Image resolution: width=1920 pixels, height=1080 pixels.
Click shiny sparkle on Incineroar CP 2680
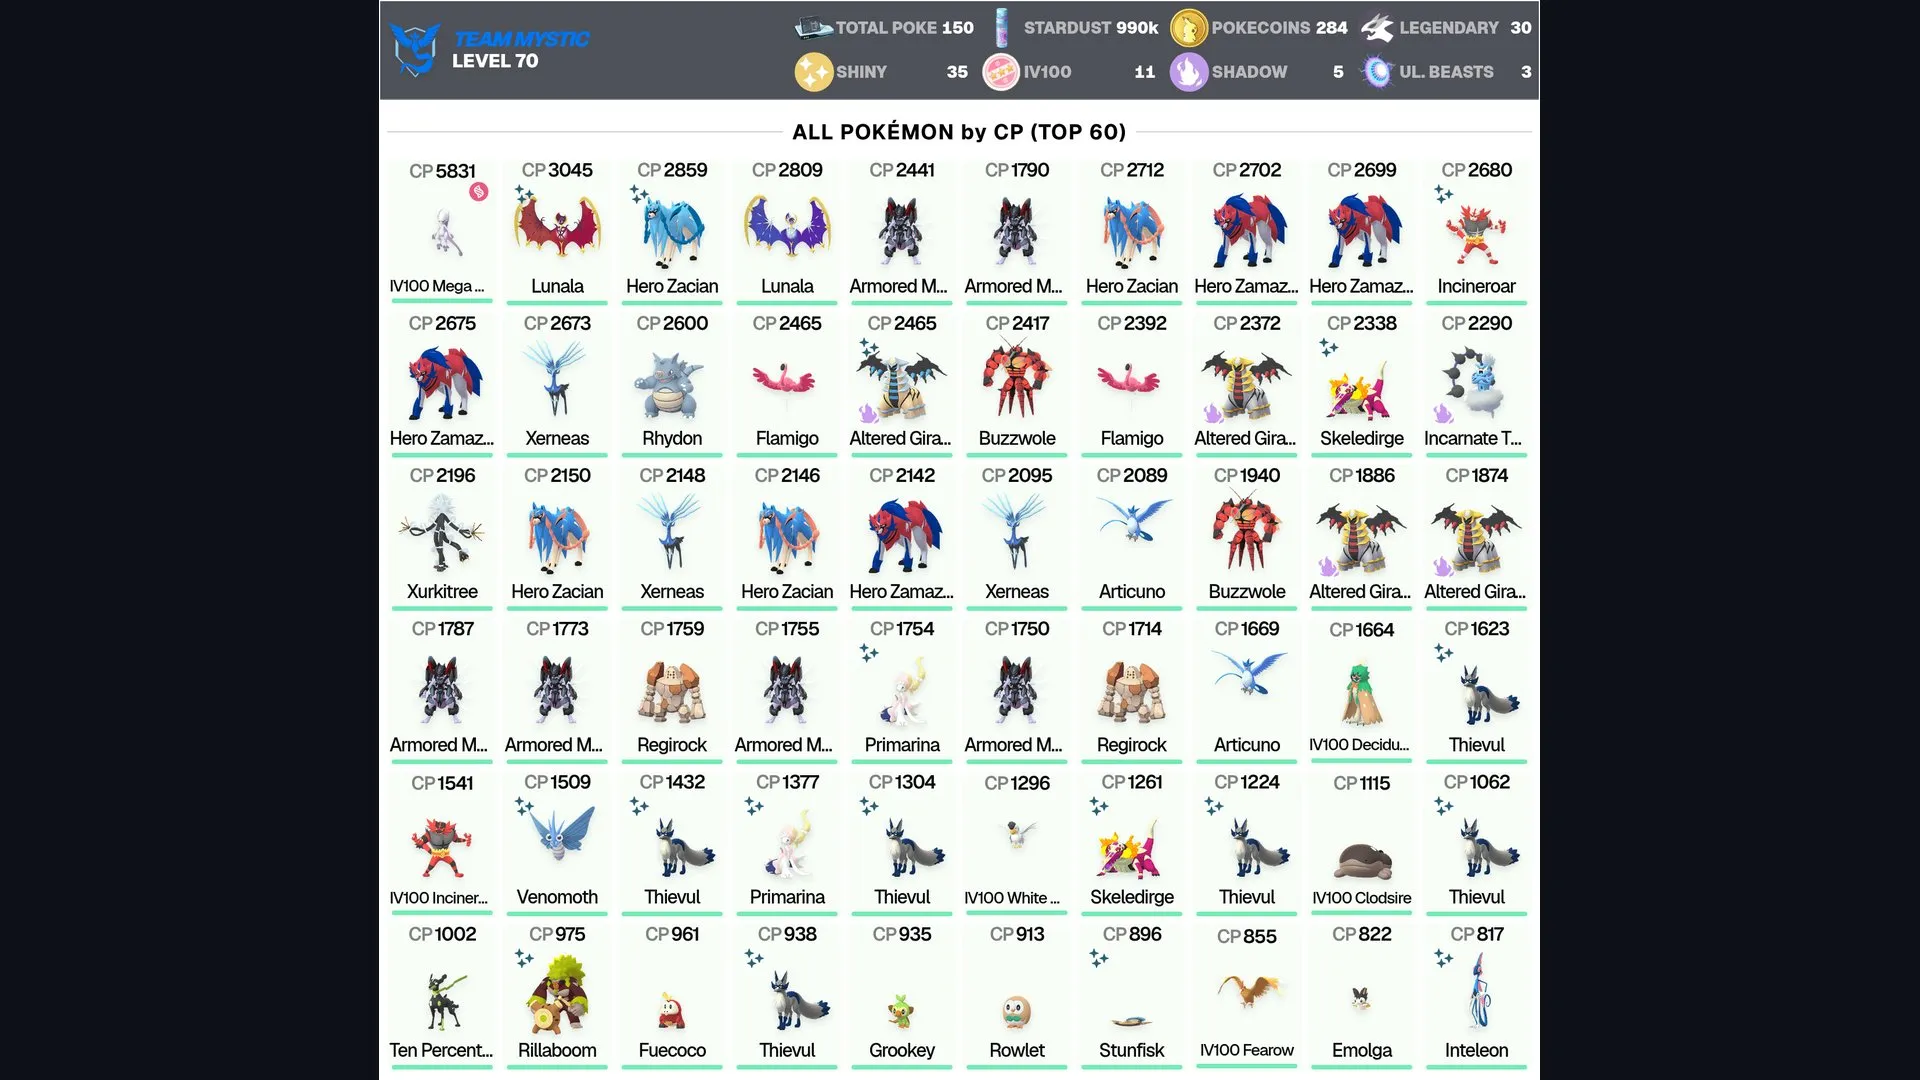pos(1443,194)
